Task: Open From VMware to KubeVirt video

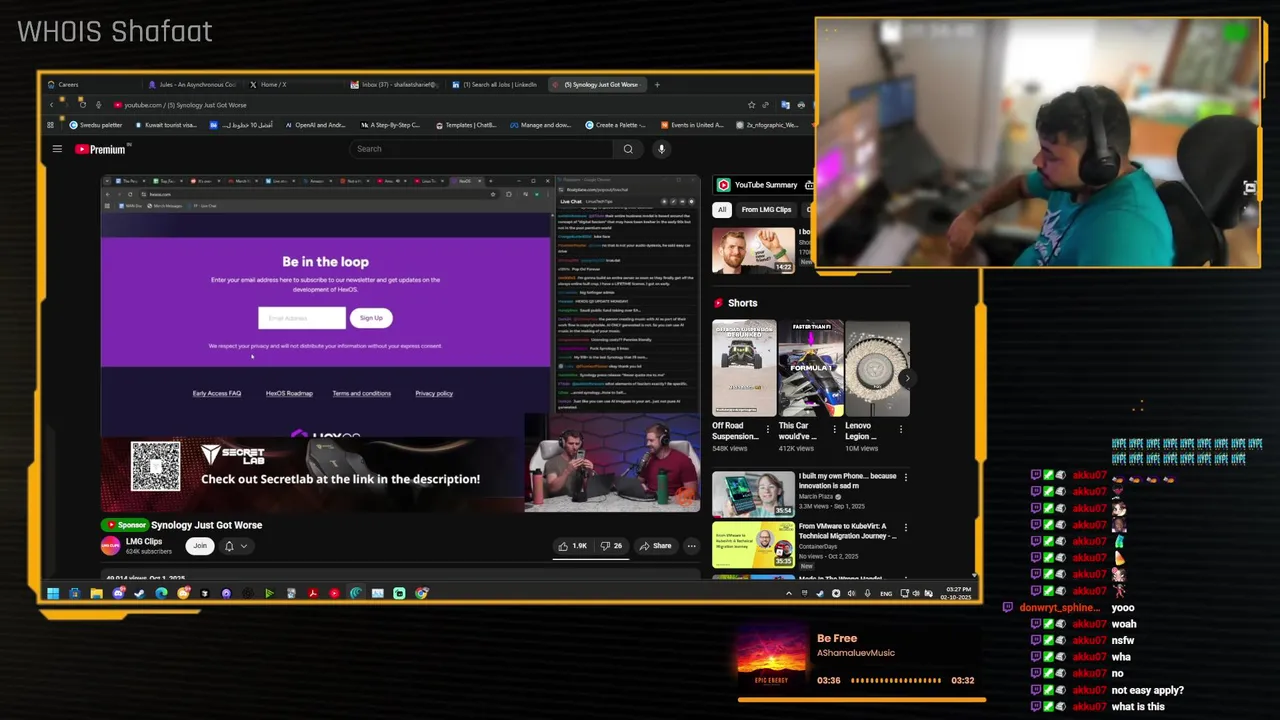Action: click(x=753, y=545)
